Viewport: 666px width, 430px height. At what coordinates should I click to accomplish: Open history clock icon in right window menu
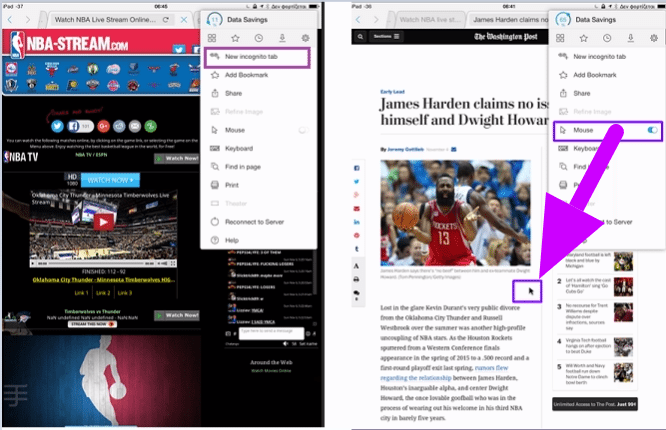[x=607, y=38]
